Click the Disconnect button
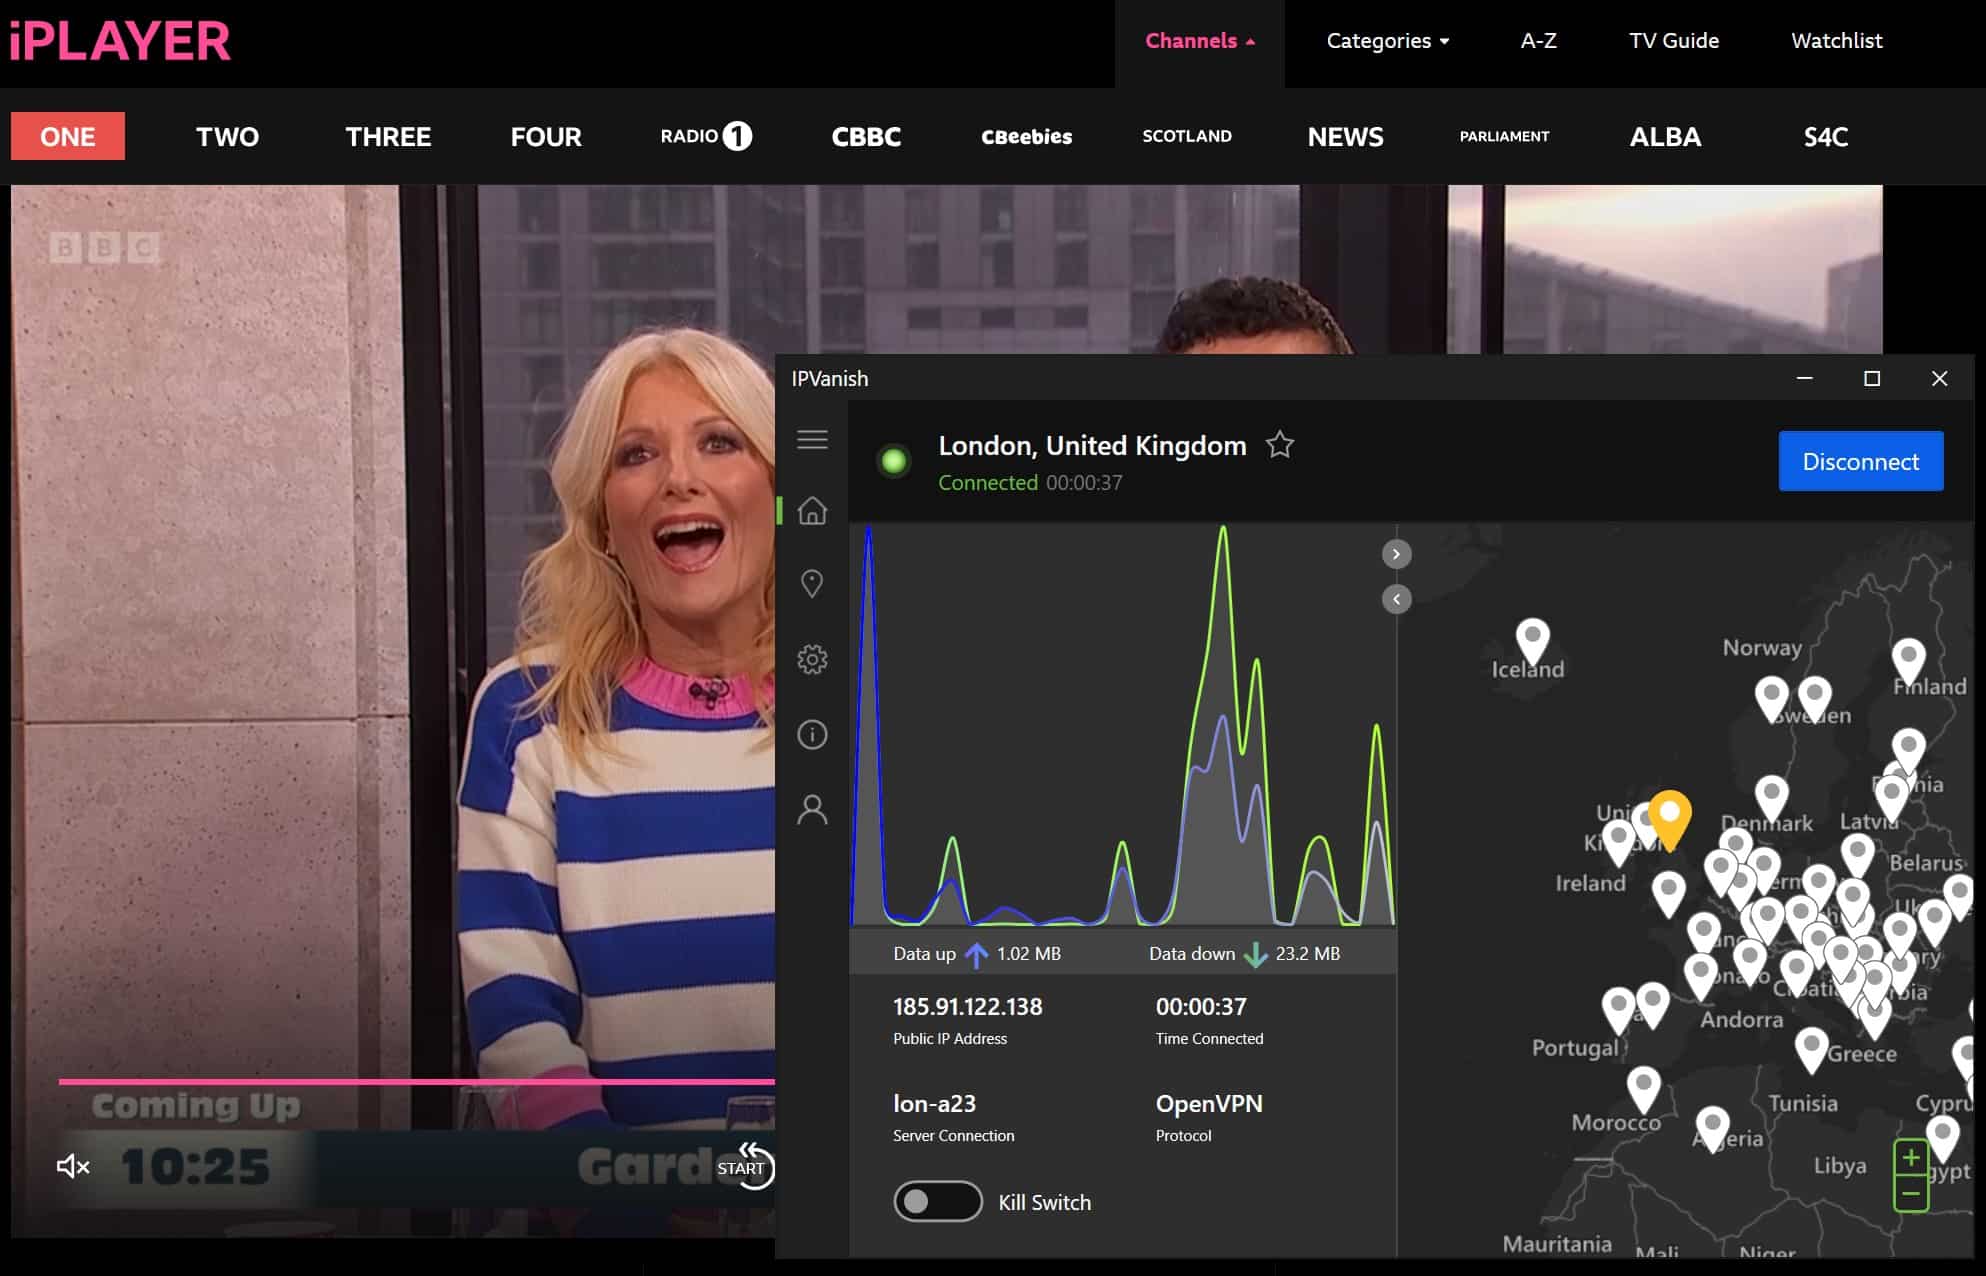1986x1276 pixels. (1860, 461)
